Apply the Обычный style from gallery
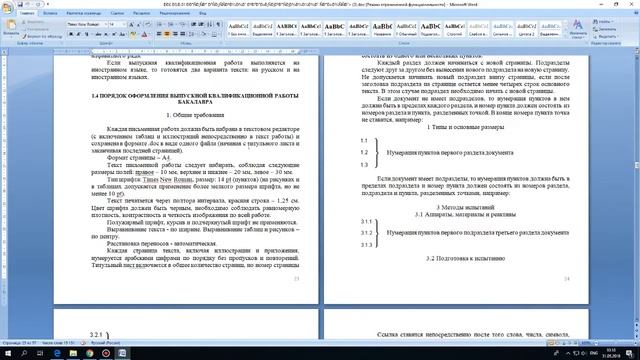The height and width of the screenshot is (360, 640). pyautogui.click(x=406, y=29)
